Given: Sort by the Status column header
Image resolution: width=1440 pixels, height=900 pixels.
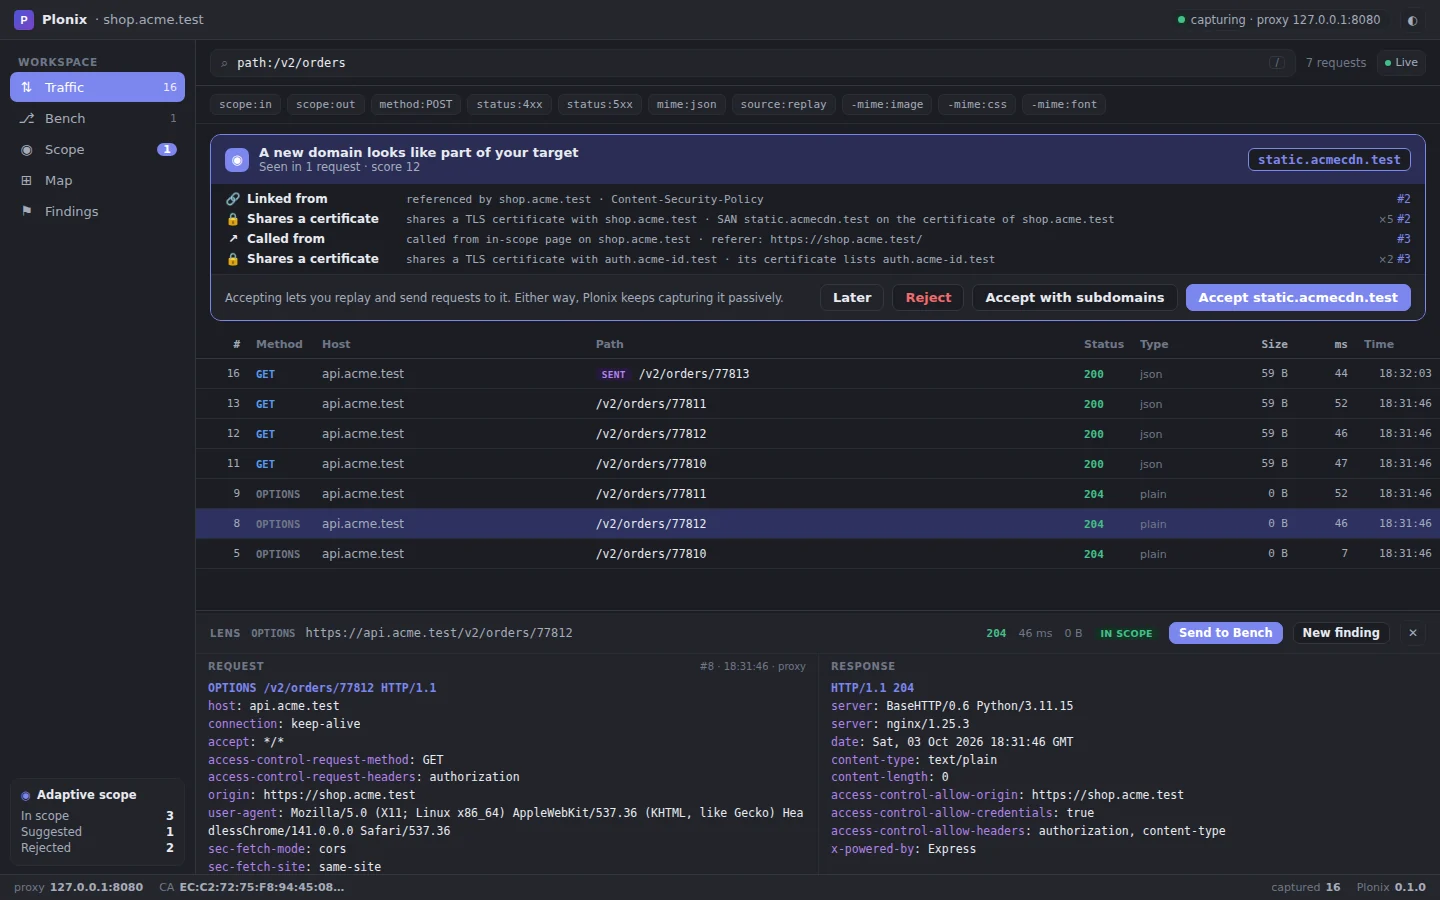Looking at the screenshot, I should coord(1104,344).
